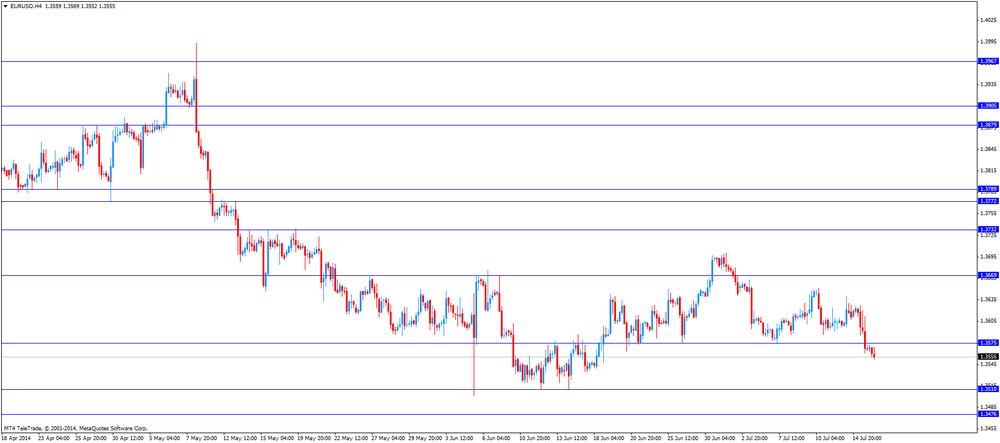The image size is (1000, 443).
Task: Select the 1.3789 horizontal line price label
Action: click(x=989, y=189)
